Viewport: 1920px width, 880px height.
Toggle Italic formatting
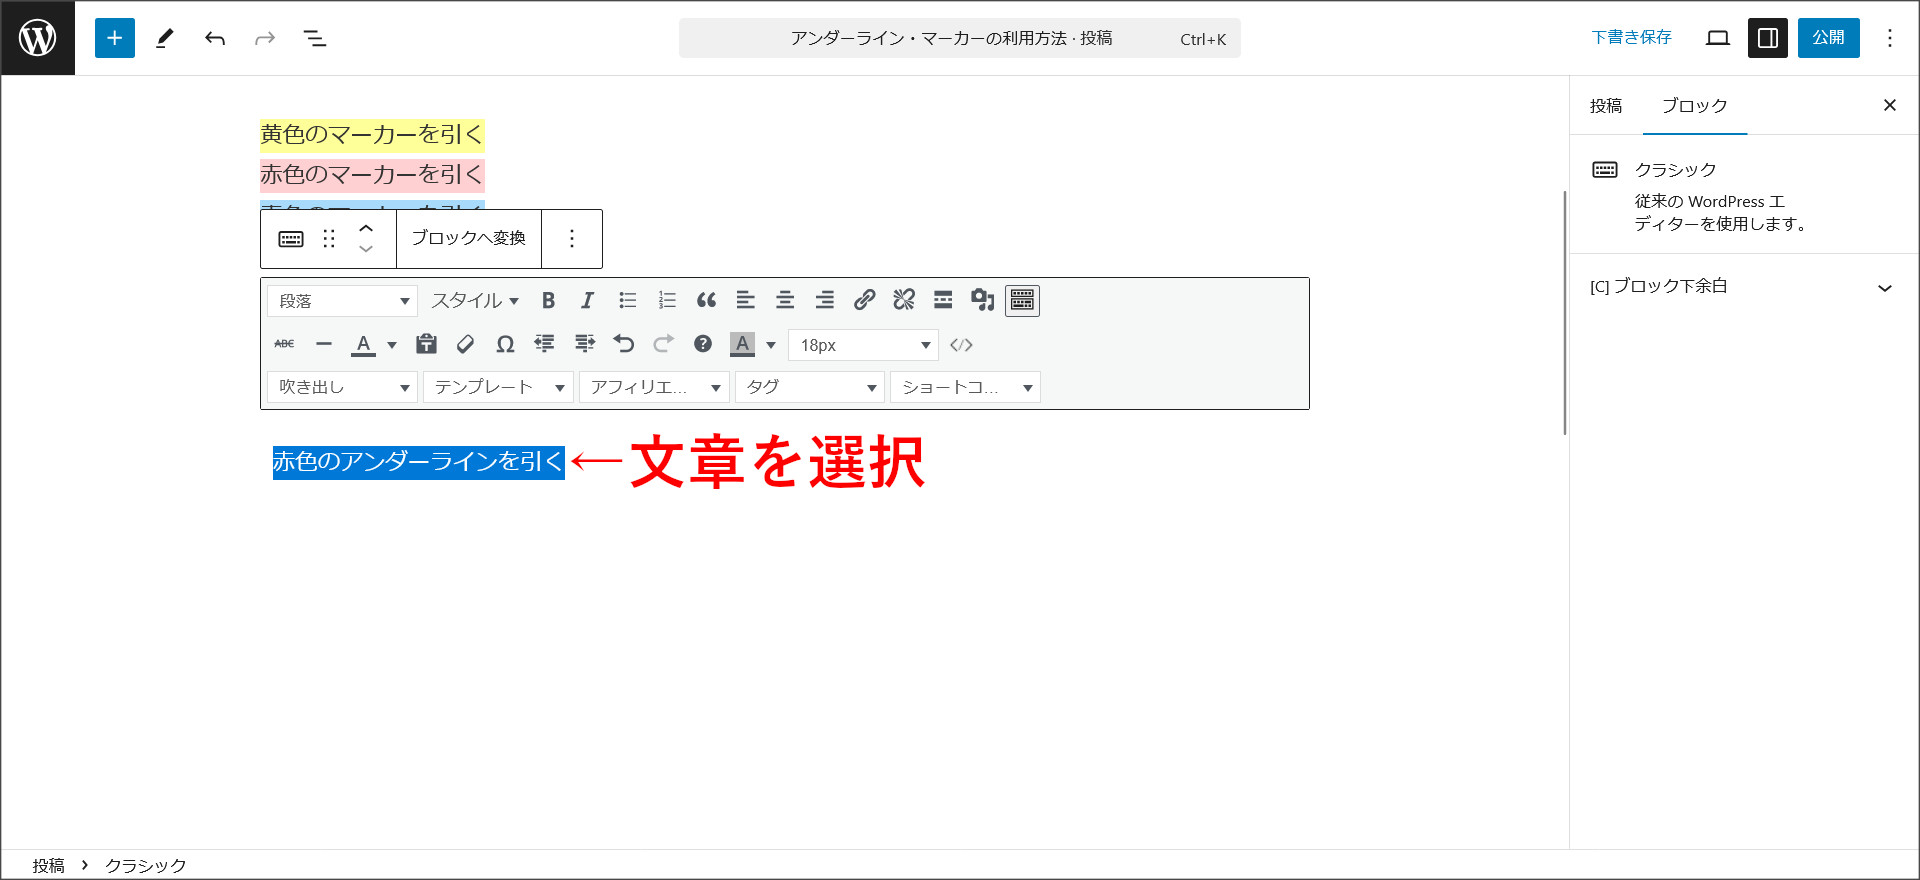[588, 300]
